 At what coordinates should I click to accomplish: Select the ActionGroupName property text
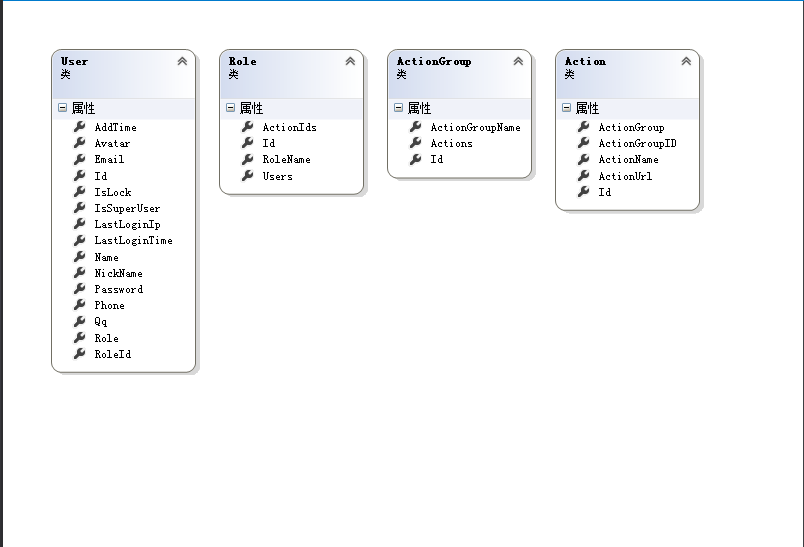[x=475, y=127]
